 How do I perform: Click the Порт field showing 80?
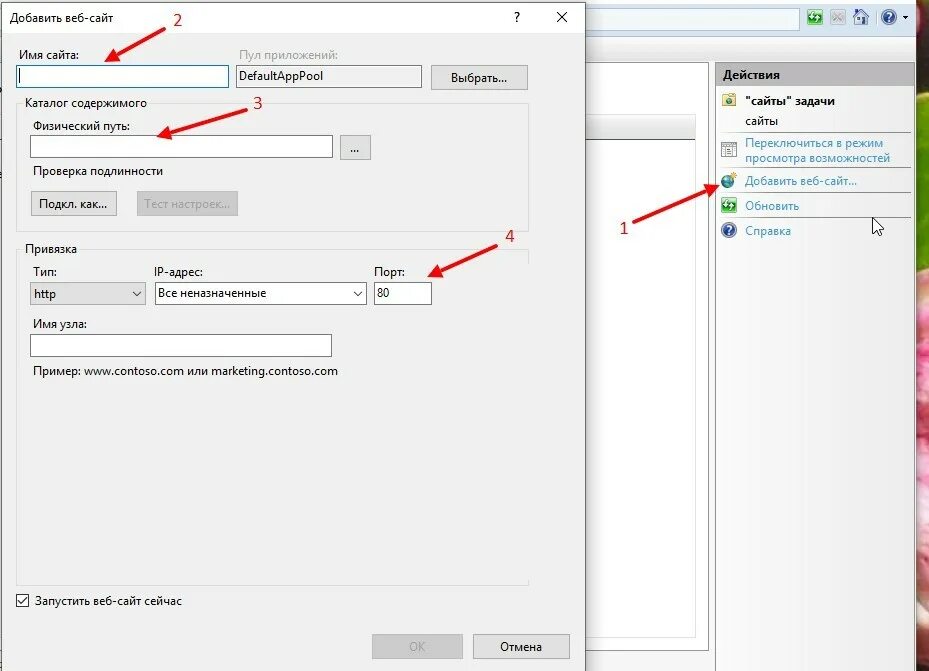tap(402, 292)
